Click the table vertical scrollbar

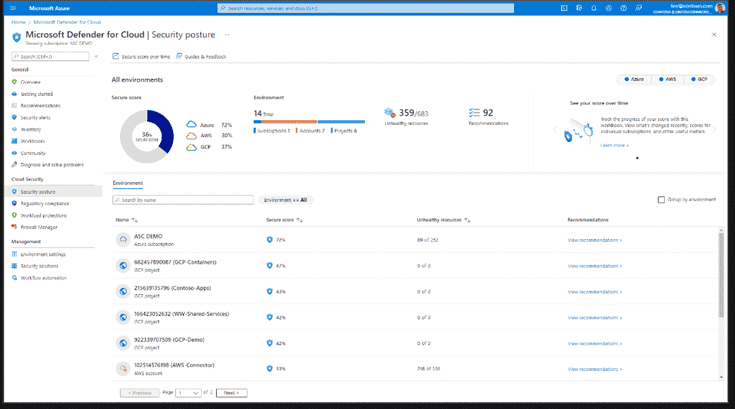[721, 275]
